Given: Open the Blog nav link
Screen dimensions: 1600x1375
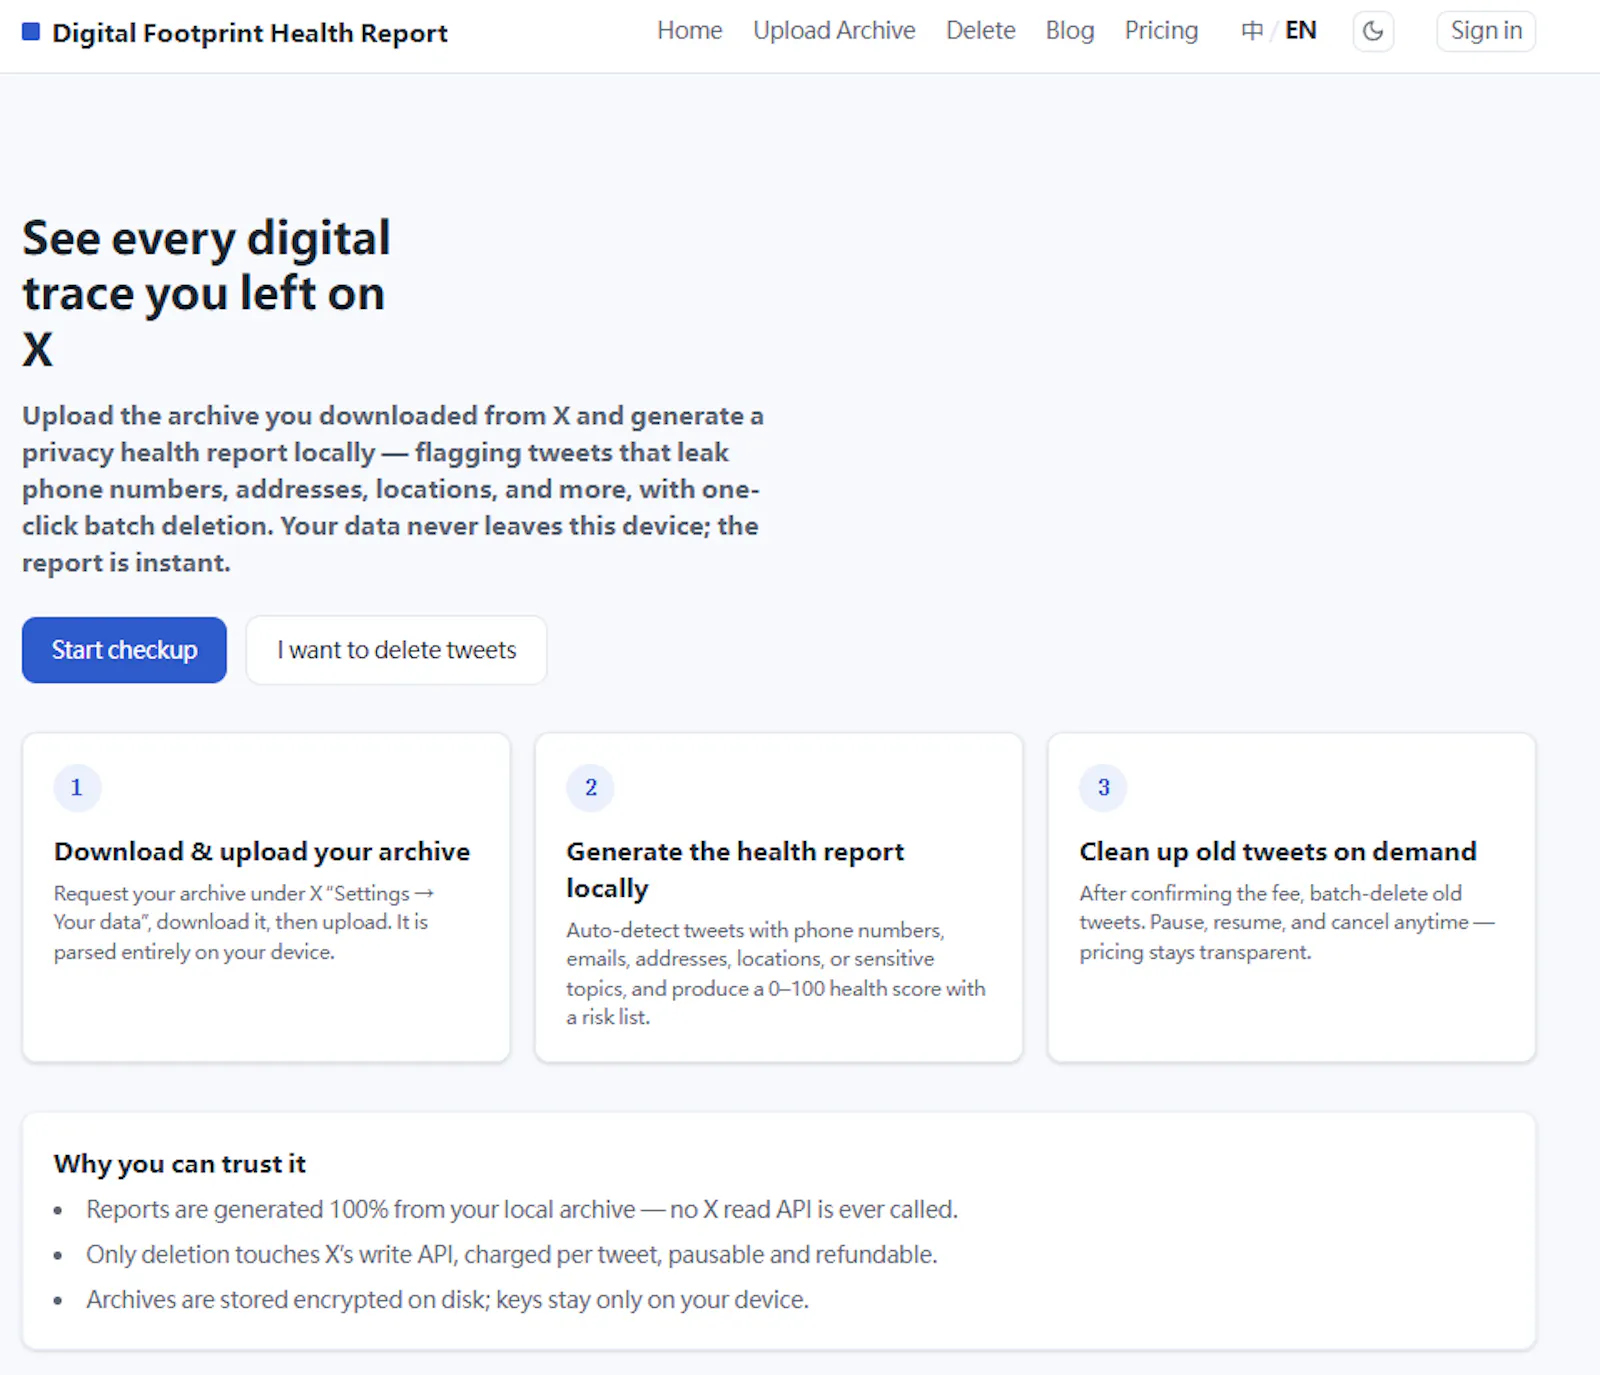Looking at the screenshot, I should coord(1070,31).
